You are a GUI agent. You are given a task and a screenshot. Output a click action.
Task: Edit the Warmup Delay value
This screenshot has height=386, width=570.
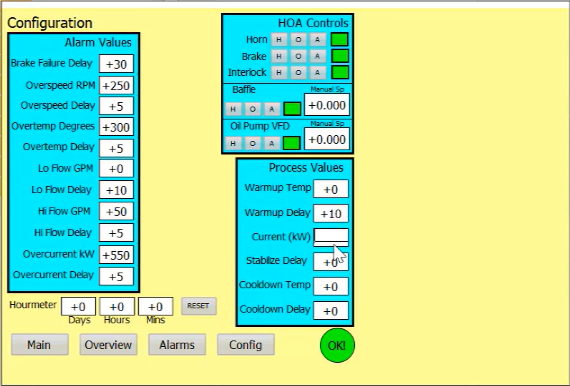click(x=331, y=213)
